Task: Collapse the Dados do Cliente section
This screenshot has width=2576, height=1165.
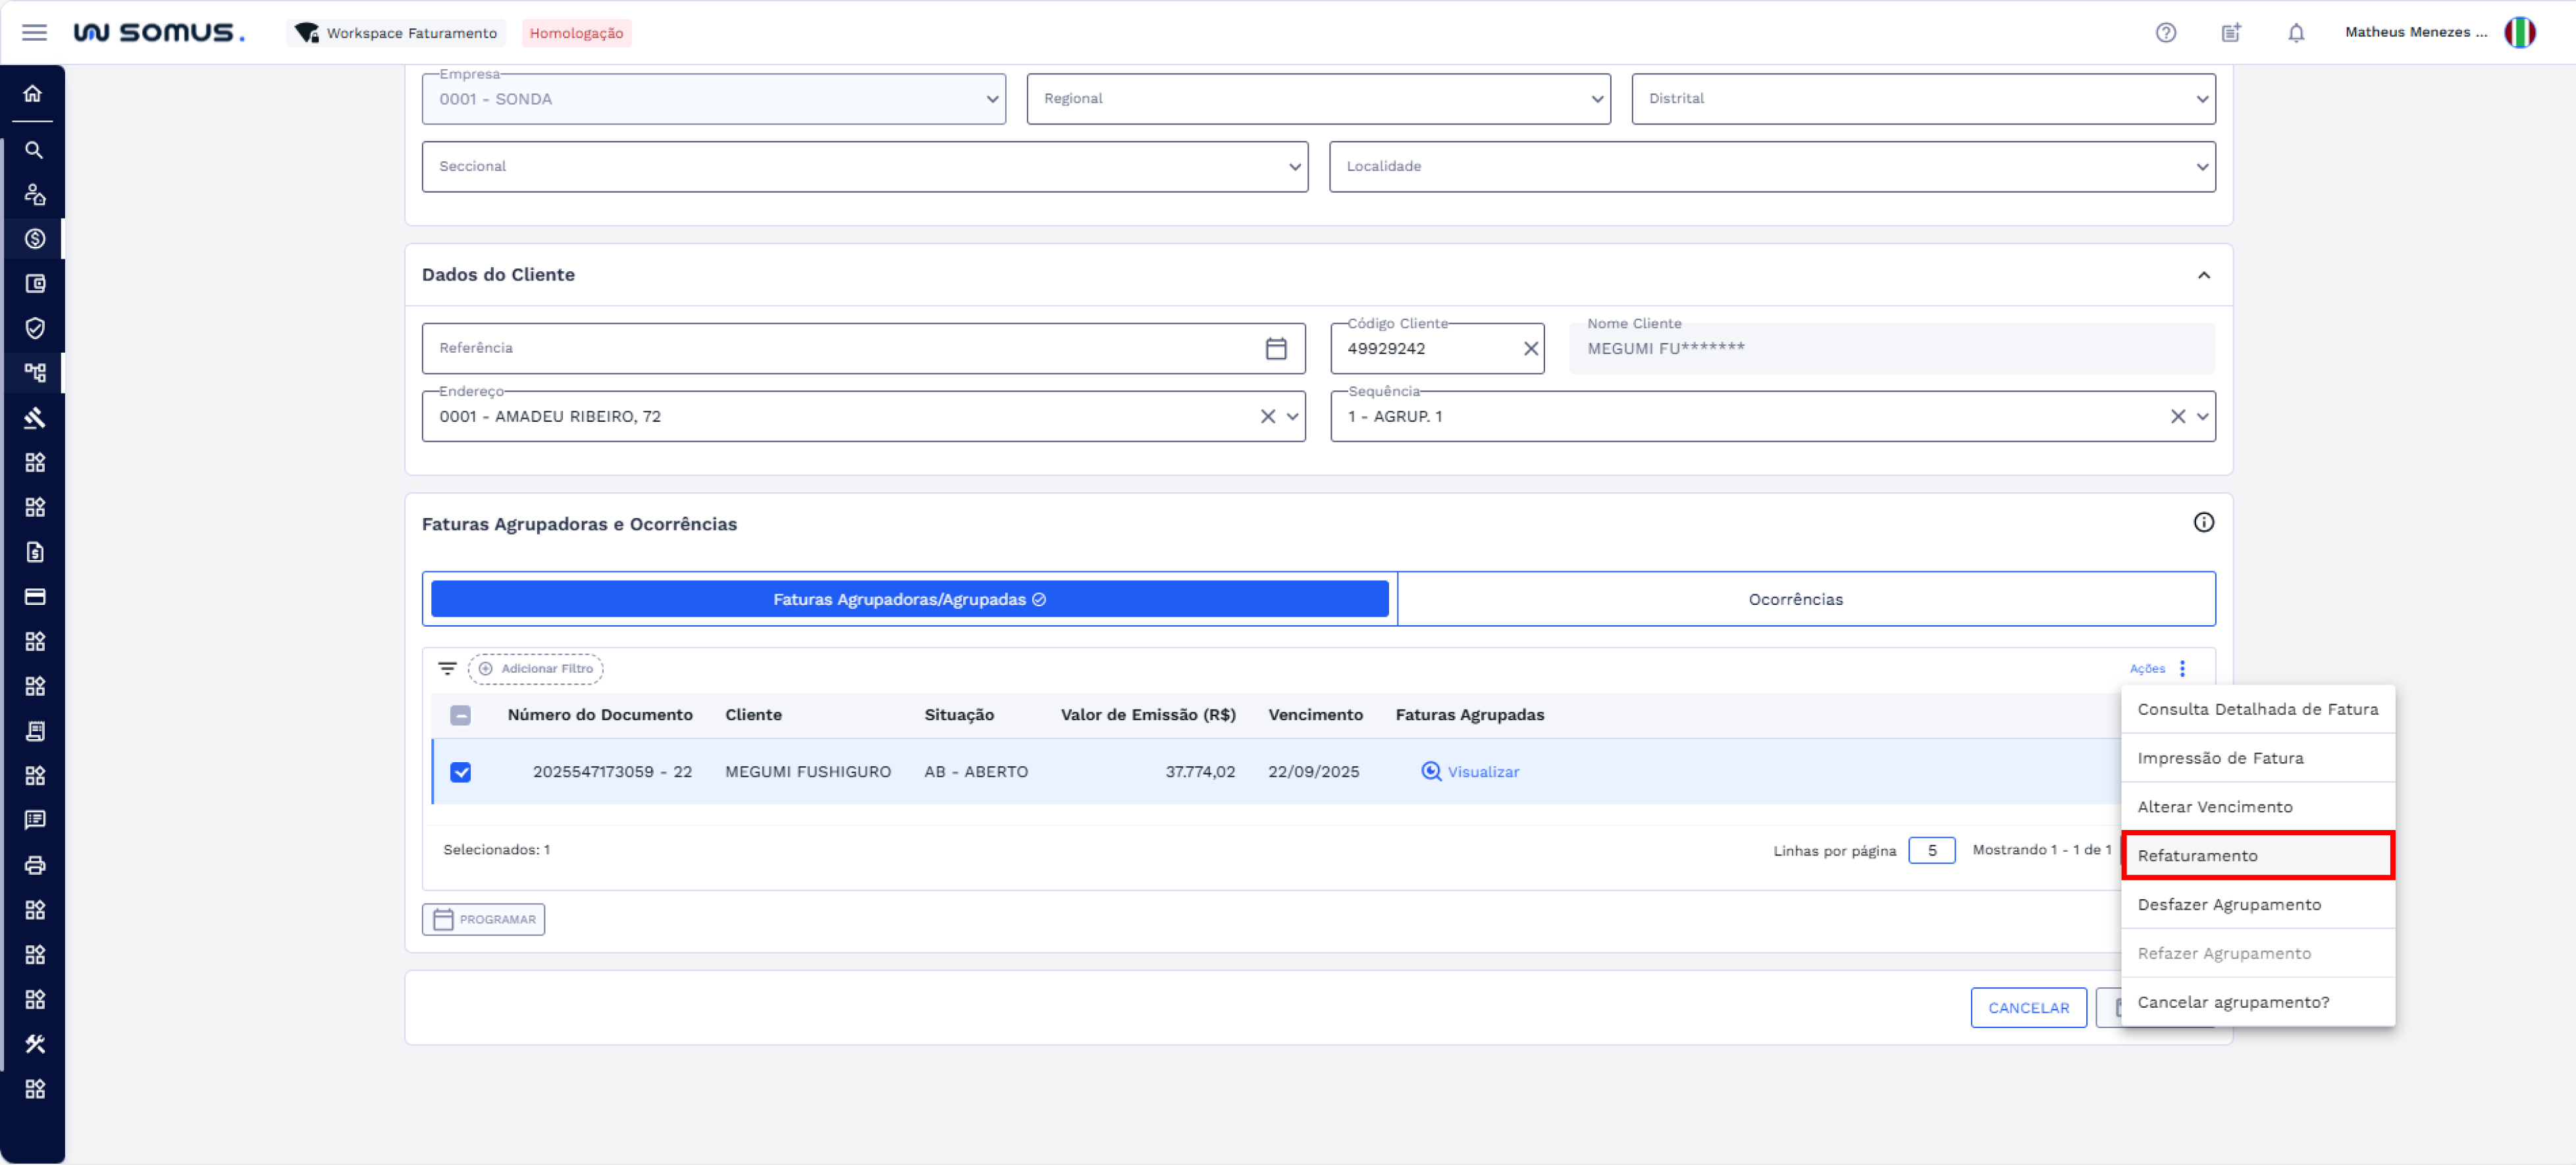Action: click(2203, 275)
